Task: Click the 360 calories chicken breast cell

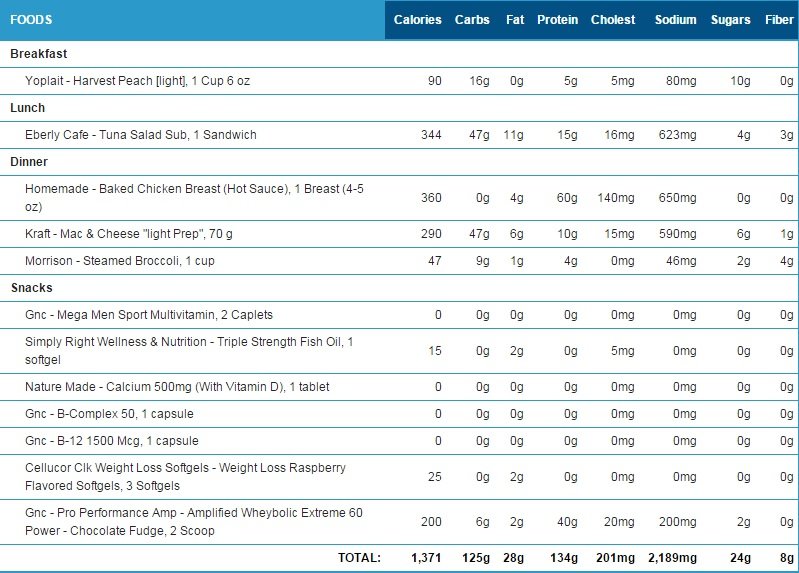Action: pyautogui.click(x=431, y=198)
